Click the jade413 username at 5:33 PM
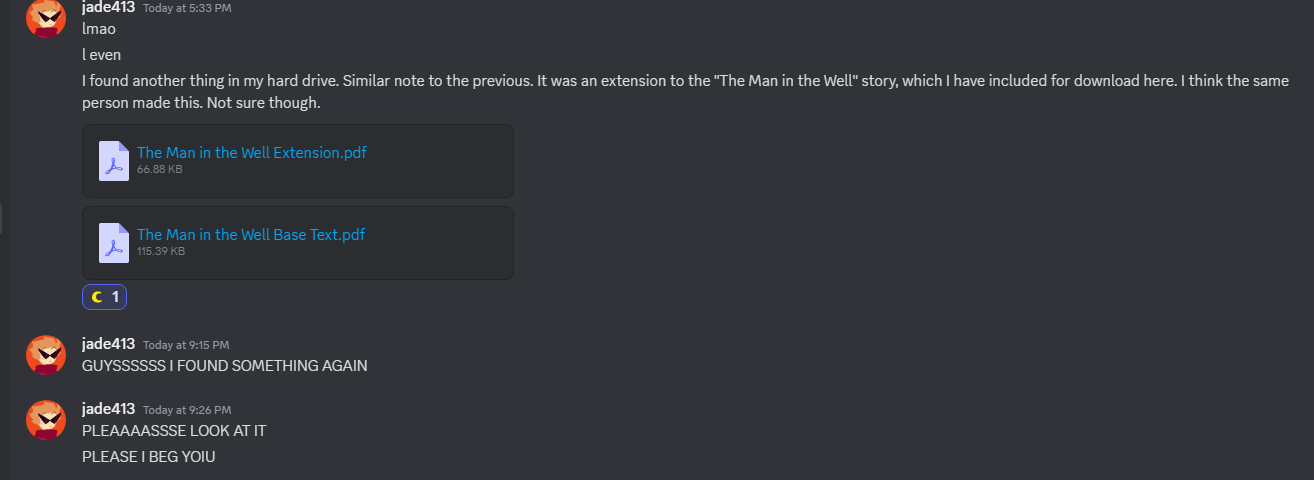1314x480 pixels. 108,7
